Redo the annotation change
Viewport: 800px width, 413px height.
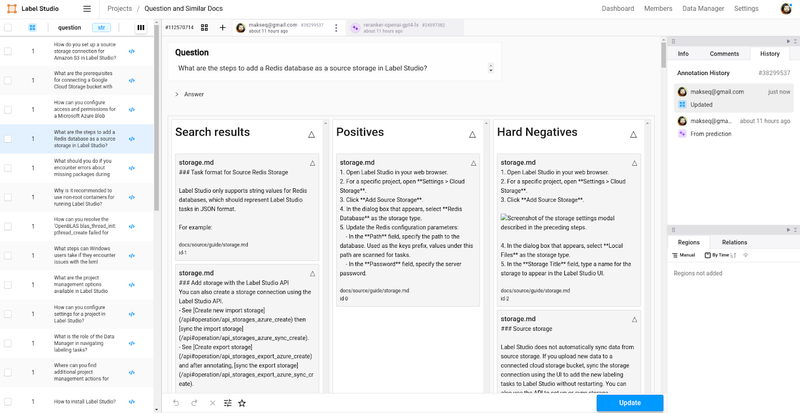click(194, 403)
